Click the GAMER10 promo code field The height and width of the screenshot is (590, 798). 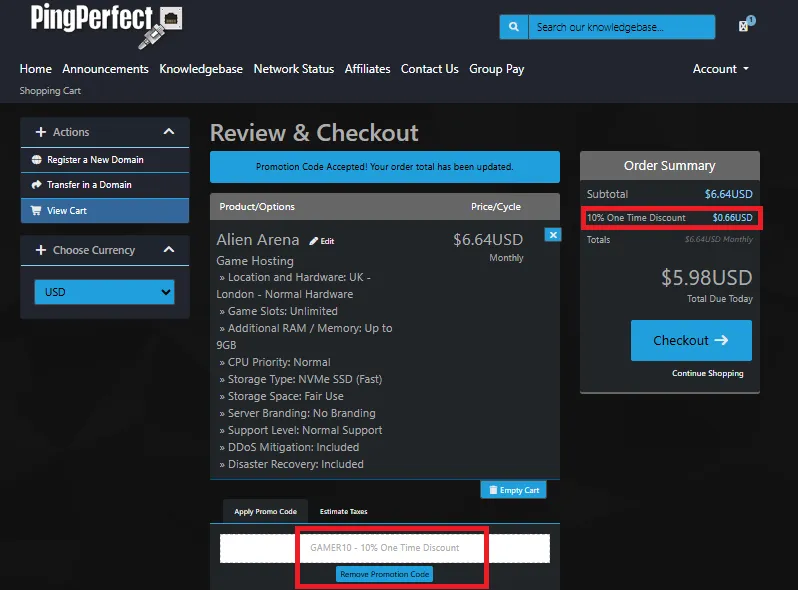pyautogui.click(x=385, y=548)
